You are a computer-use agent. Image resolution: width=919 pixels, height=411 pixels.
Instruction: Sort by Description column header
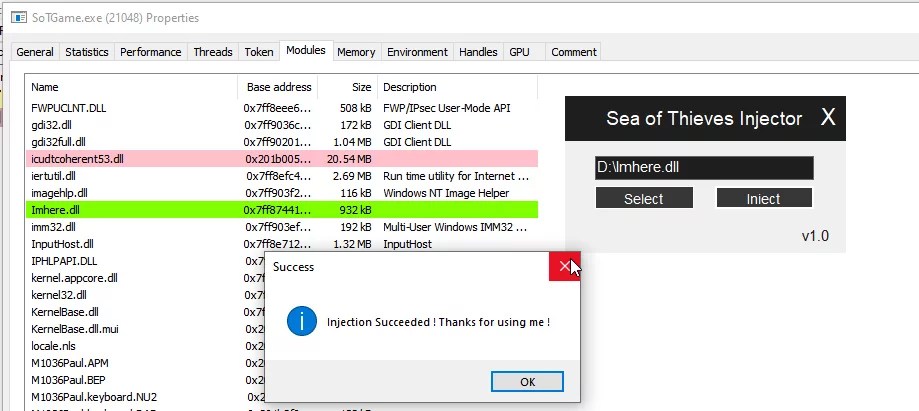click(x=458, y=87)
